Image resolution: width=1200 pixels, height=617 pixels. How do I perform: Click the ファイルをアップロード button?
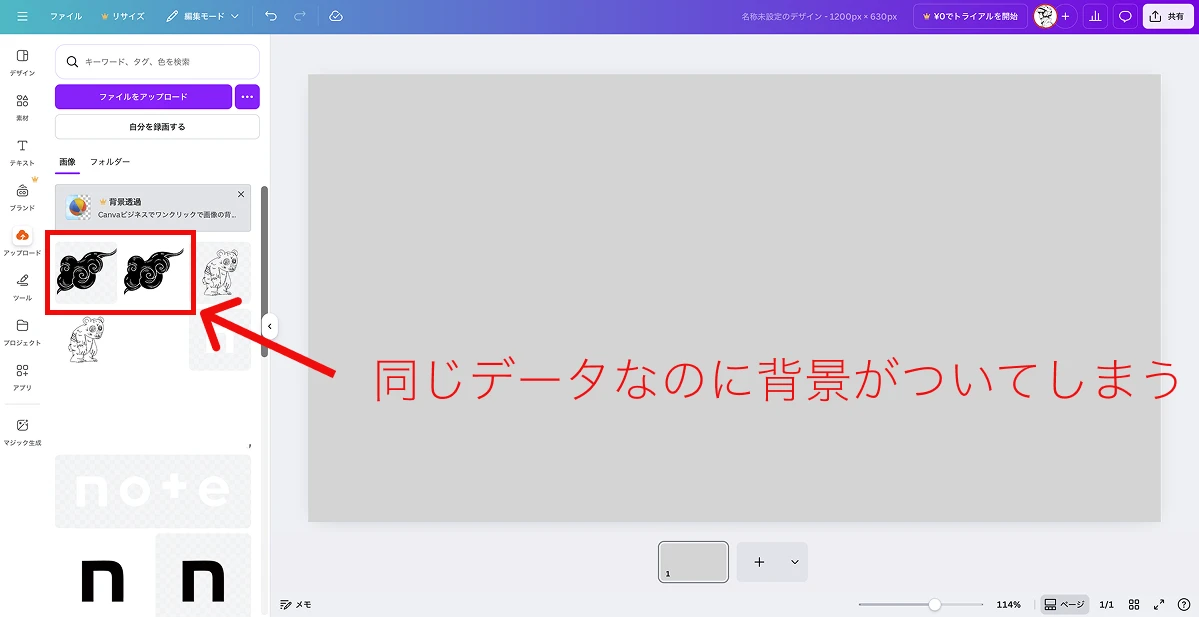[x=143, y=97]
